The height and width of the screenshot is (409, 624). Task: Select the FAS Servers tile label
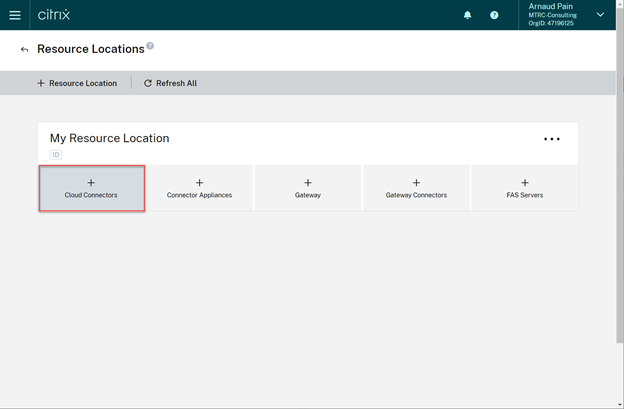point(525,195)
